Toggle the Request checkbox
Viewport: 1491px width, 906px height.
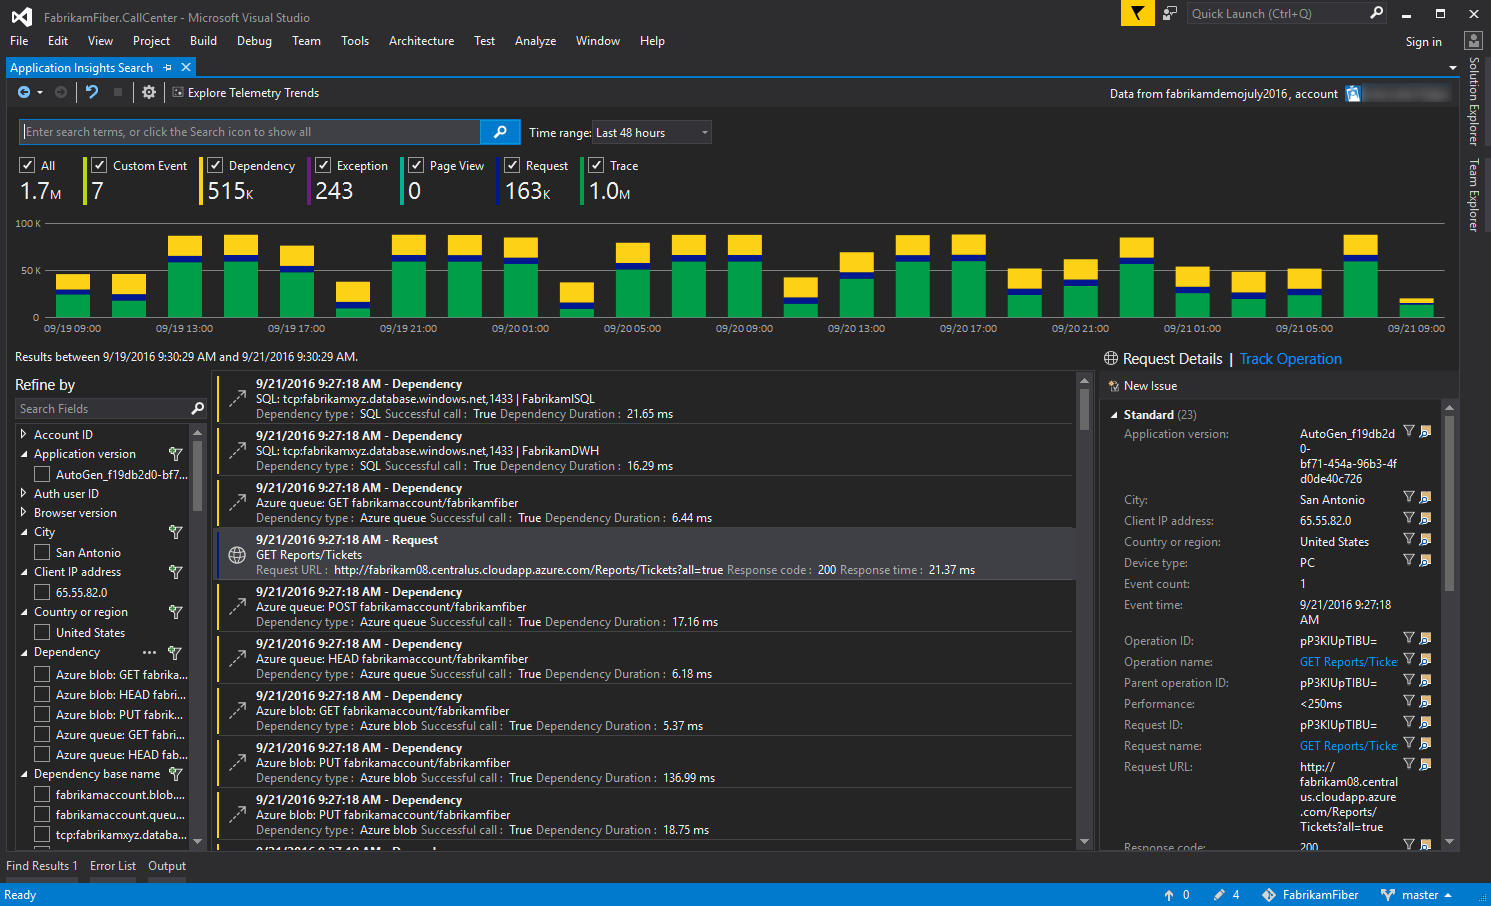coord(512,165)
